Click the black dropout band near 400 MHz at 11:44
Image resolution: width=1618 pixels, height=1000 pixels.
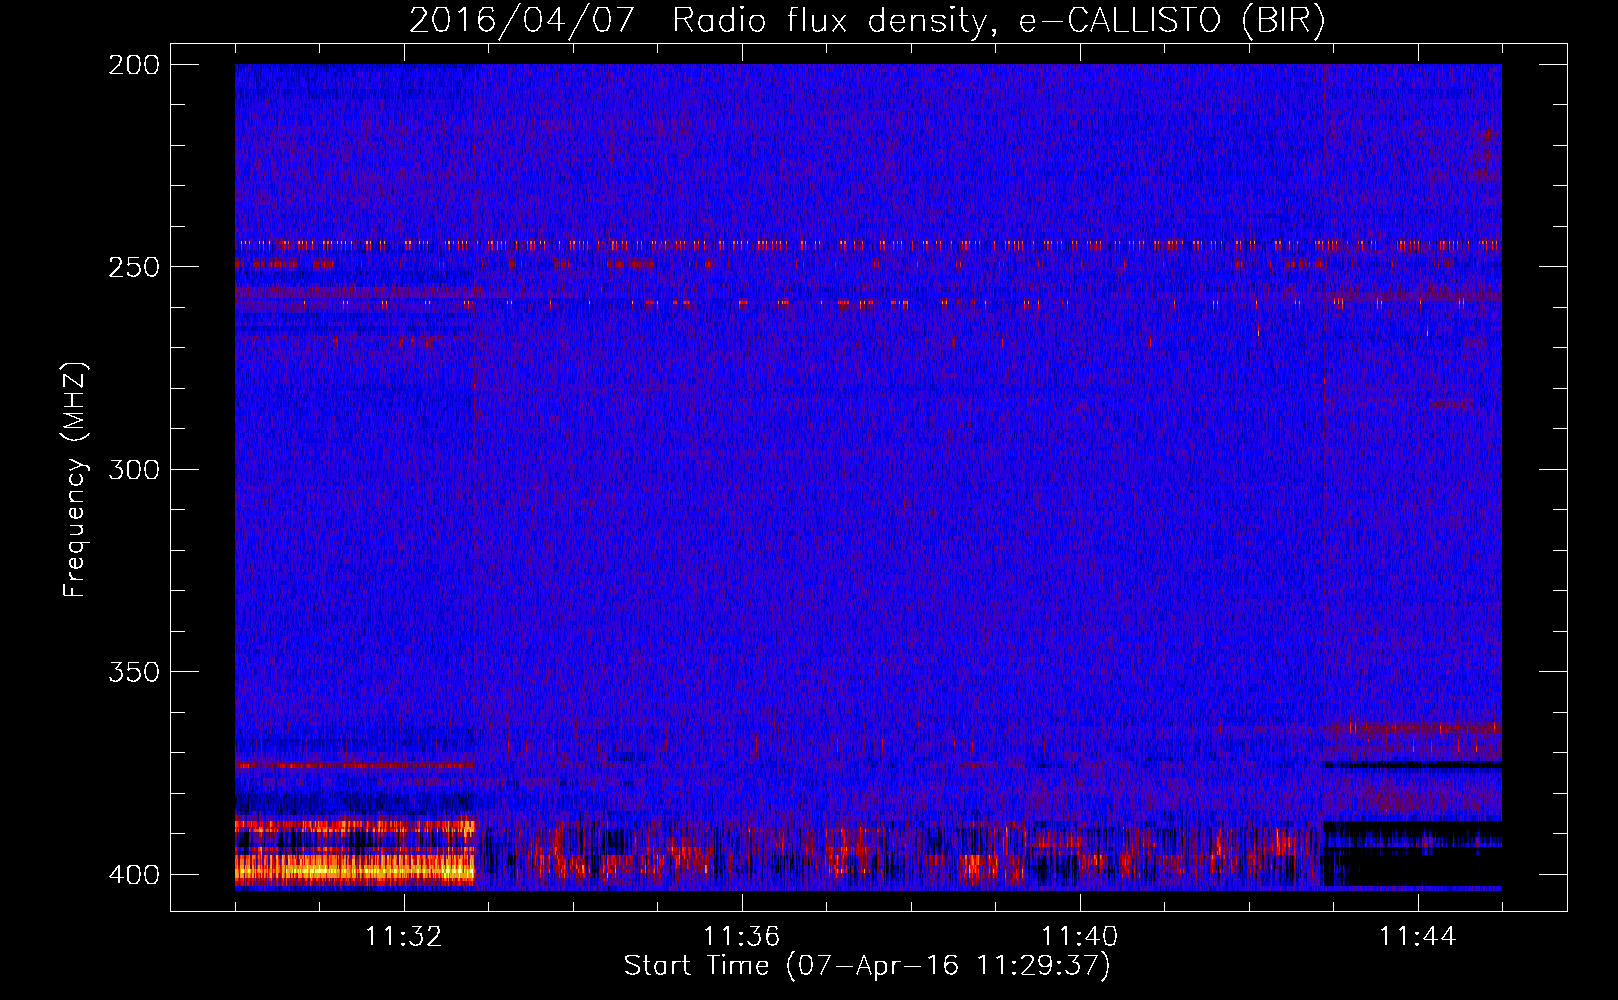tap(1413, 866)
